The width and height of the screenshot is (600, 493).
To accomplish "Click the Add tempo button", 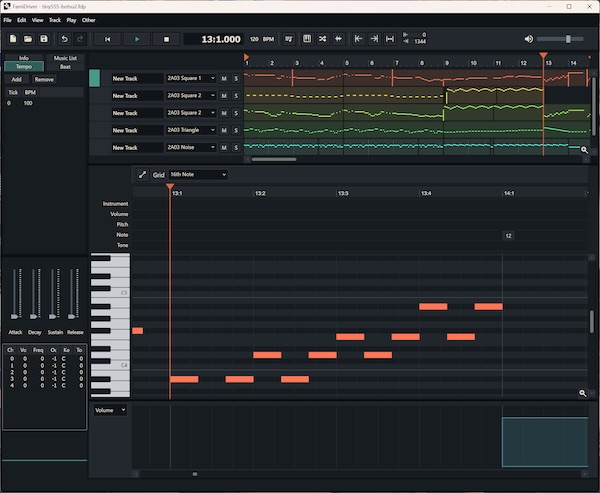I will (x=16, y=79).
